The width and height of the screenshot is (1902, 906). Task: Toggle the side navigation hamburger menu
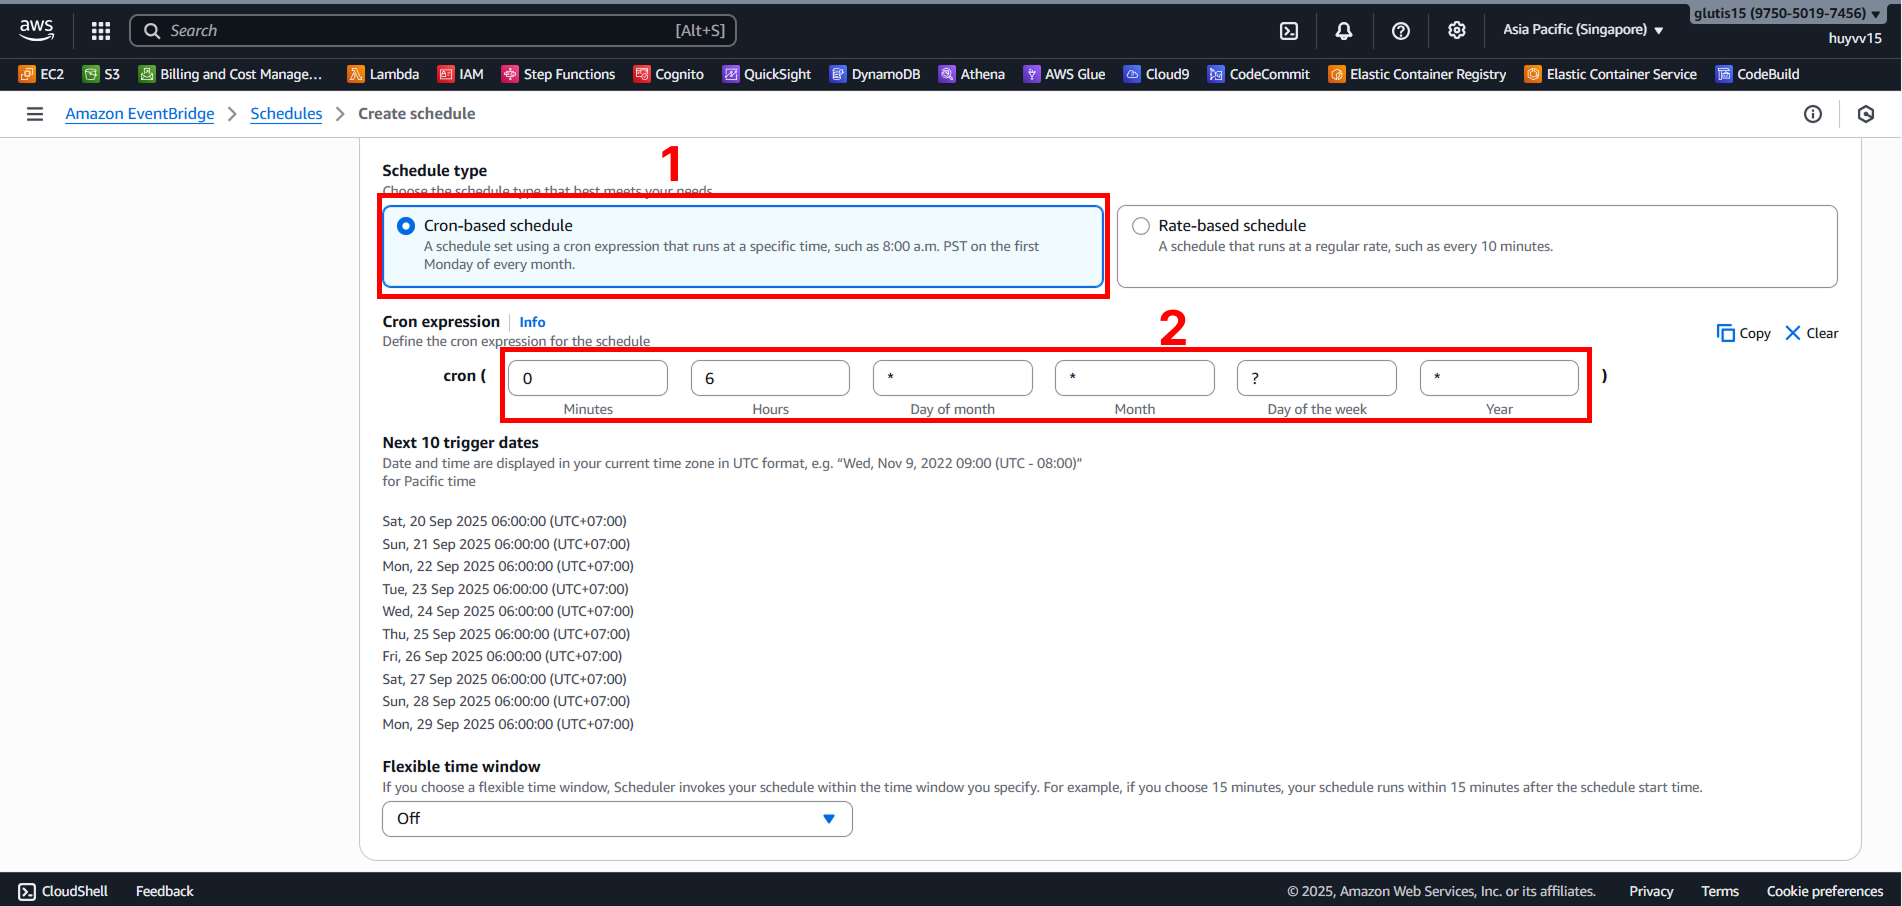35,114
